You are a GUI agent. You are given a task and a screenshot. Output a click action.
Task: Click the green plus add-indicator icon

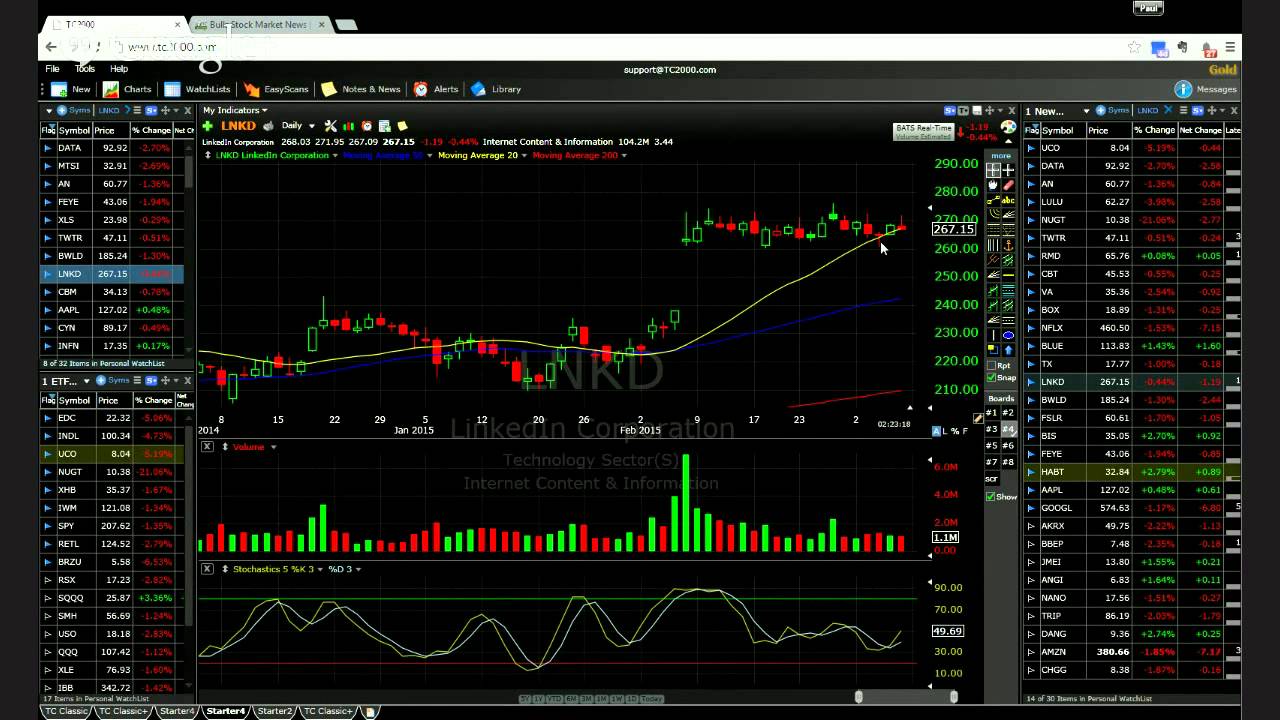click(207, 126)
